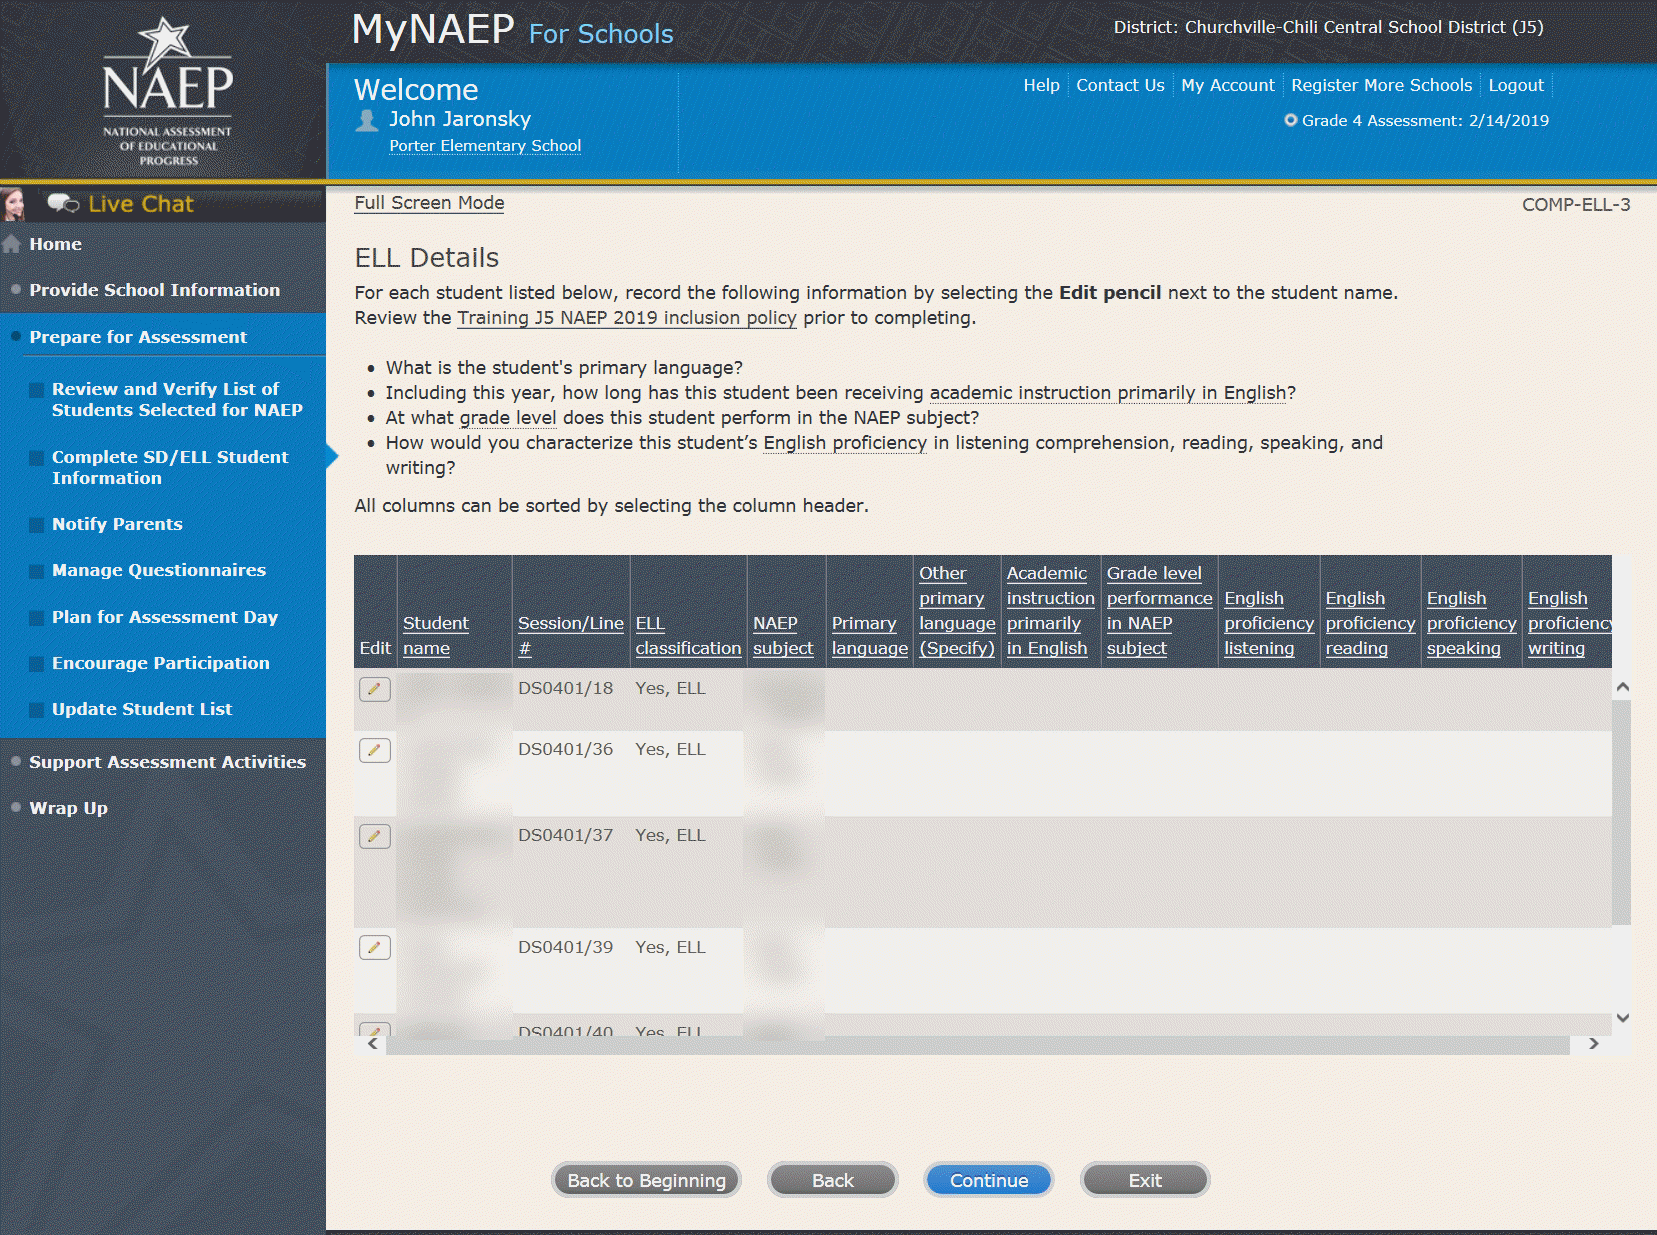
Task: Open Plan for Assessment Day
Action: [165, 617]
